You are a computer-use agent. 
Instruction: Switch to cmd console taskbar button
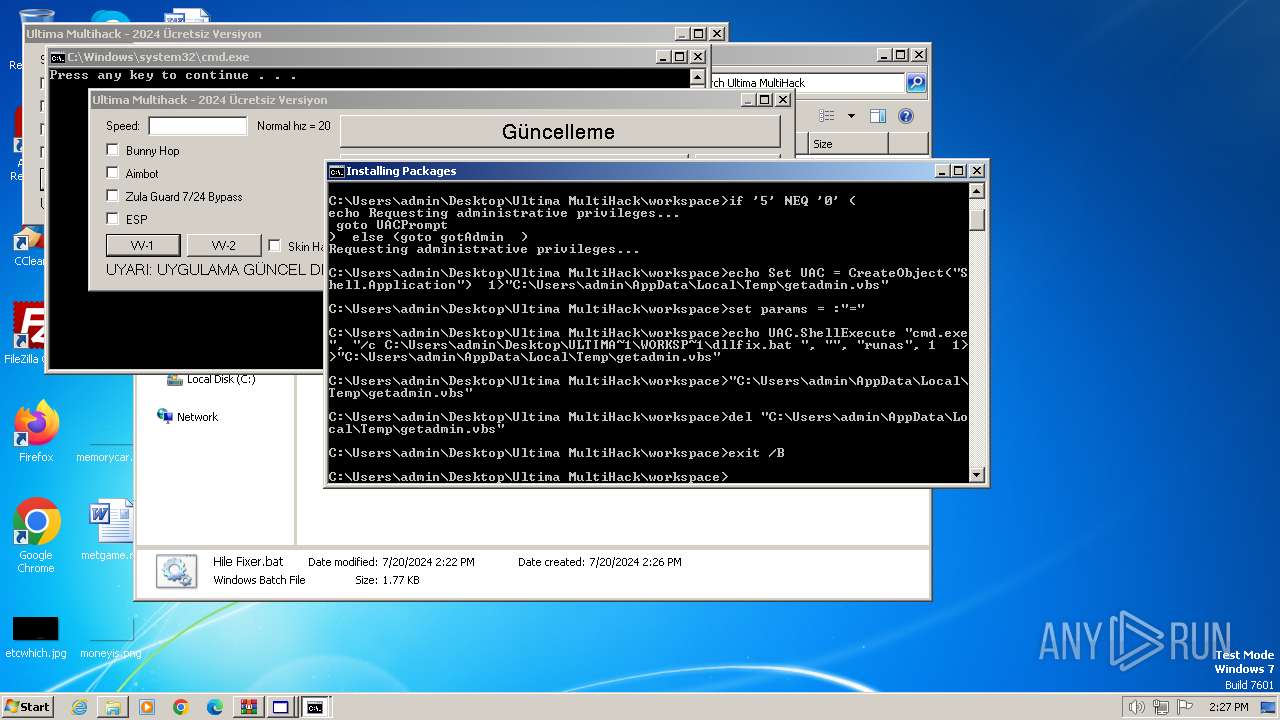coord(315,707)
